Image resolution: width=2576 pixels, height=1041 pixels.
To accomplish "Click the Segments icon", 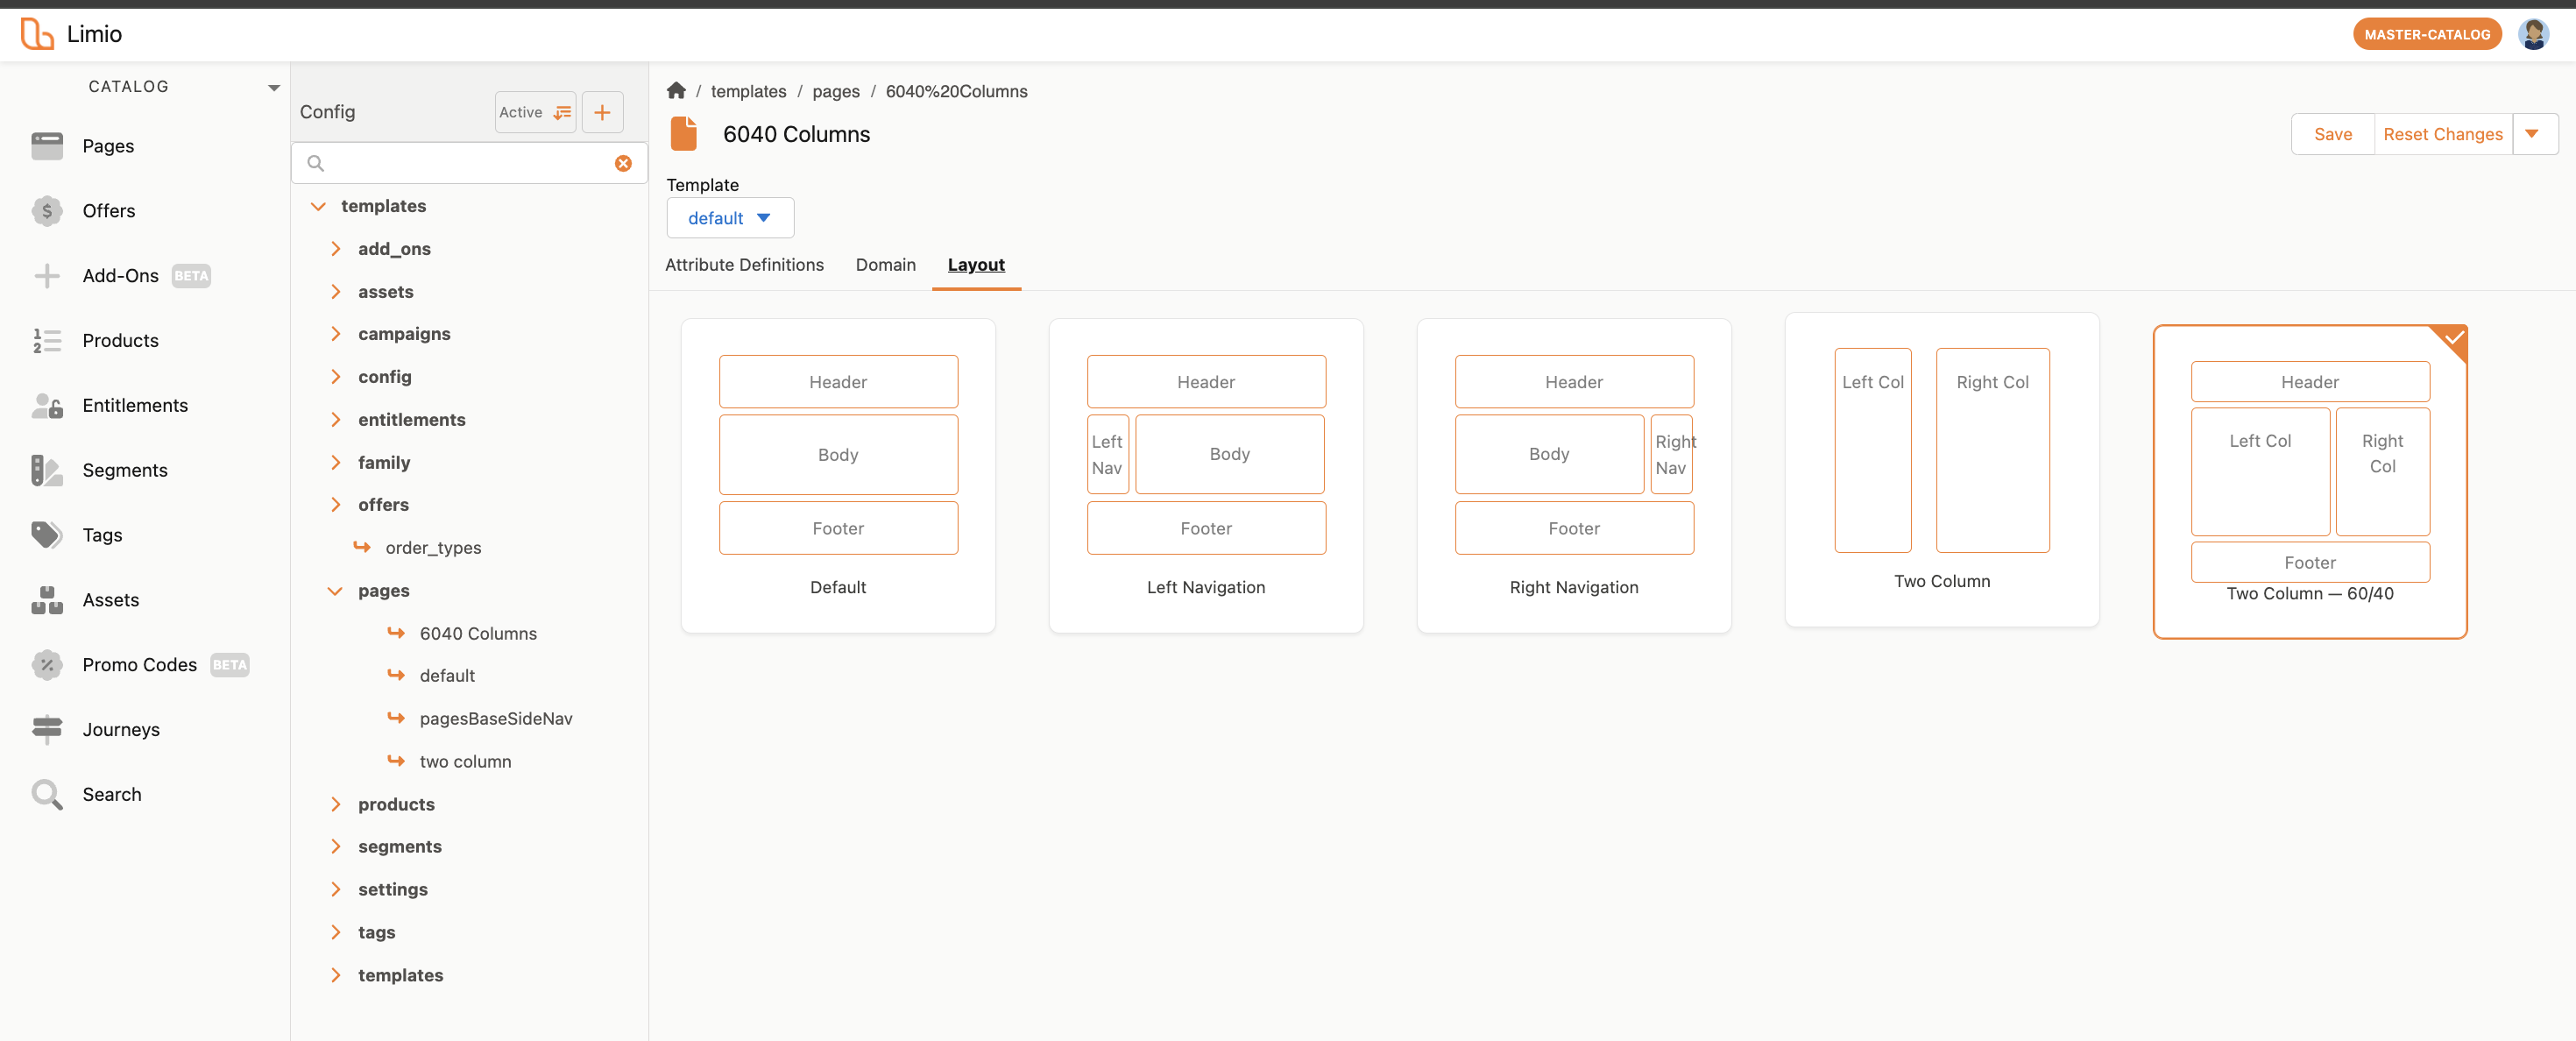I will pyautogui.click(x=47, y=471).
